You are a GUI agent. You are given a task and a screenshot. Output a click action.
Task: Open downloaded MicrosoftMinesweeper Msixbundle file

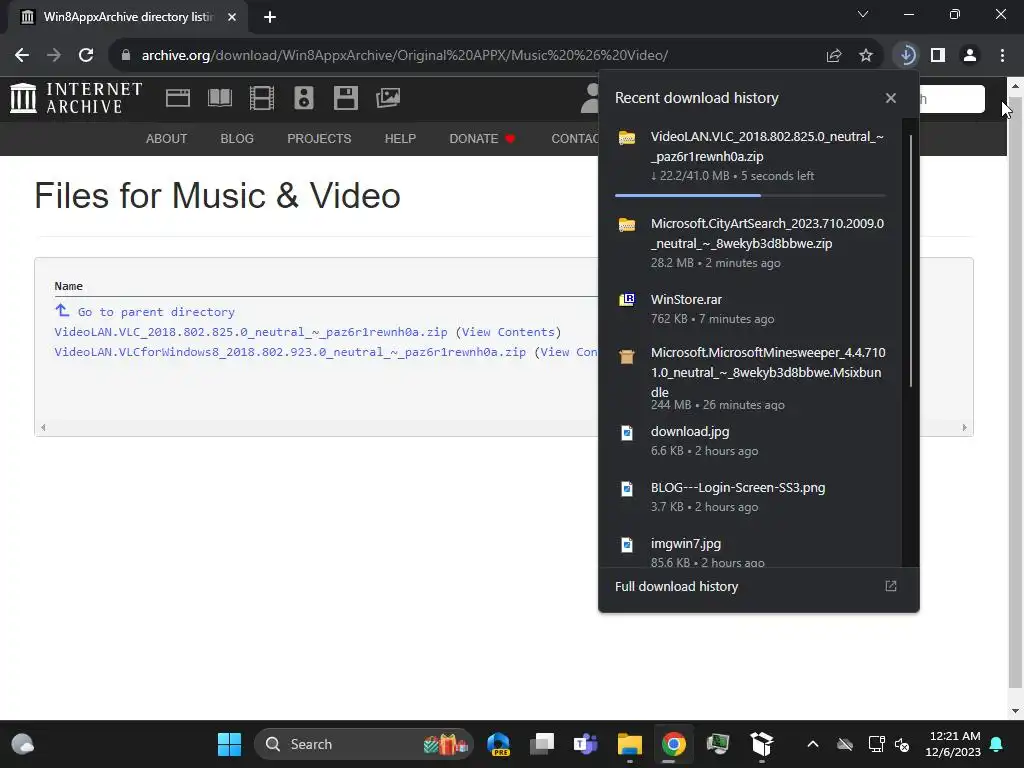pos(751,380)
